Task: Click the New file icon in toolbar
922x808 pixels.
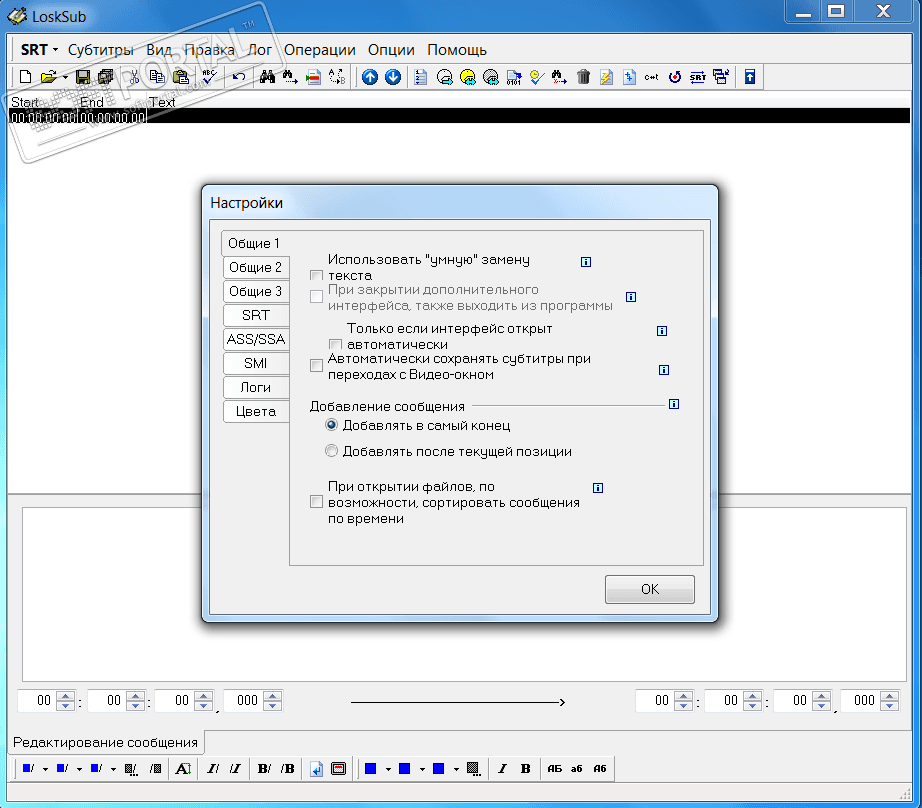Action: click(26, 77)
